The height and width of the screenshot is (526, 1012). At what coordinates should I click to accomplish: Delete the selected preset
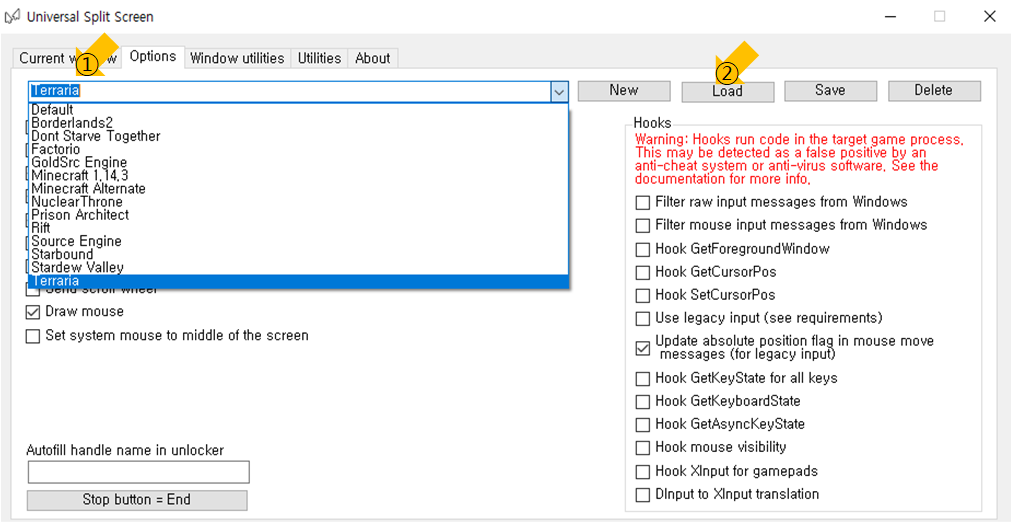(x=933, y=90)
